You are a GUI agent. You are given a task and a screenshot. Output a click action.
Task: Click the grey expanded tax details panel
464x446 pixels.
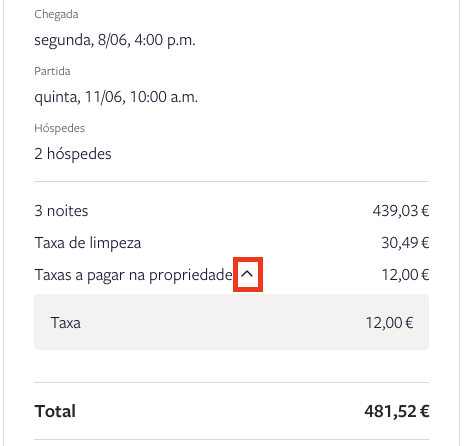(231, 322)
